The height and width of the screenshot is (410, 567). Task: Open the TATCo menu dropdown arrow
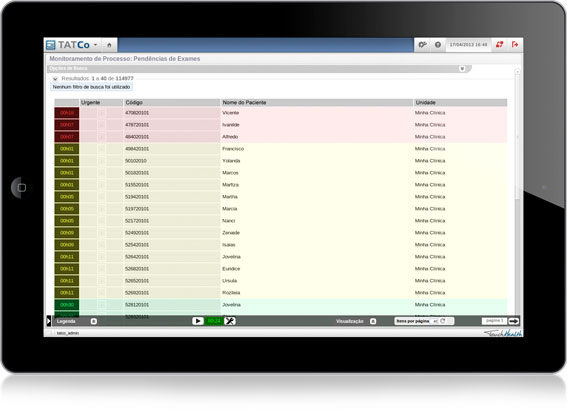[95, 45]
